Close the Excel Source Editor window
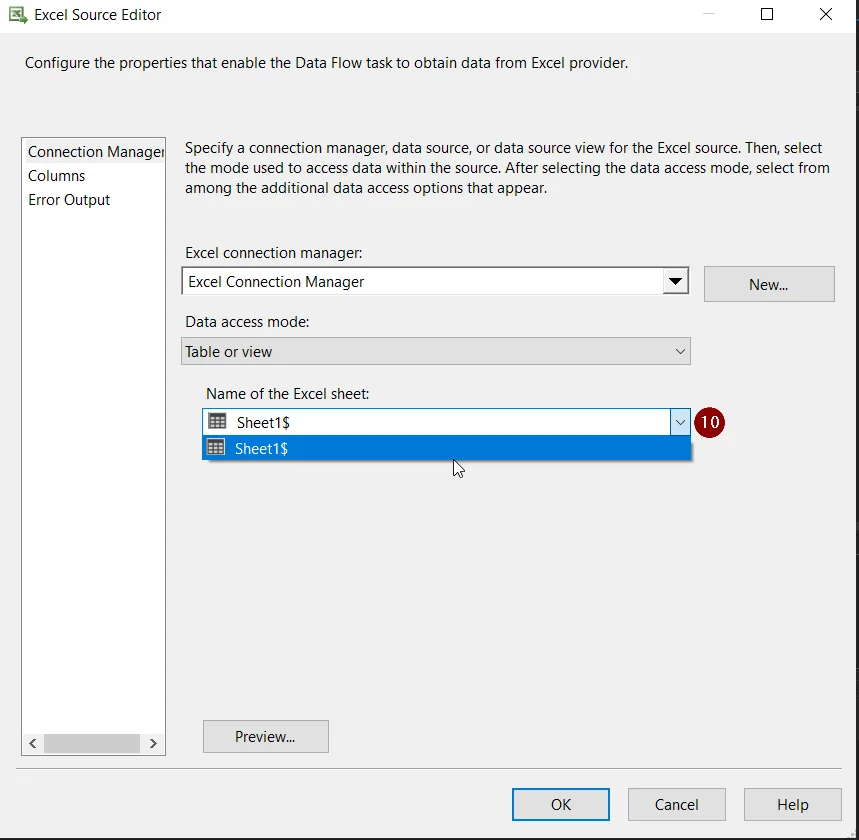This screenshot has width=859, height=840. pyautogui.click(x=826, y=14)
